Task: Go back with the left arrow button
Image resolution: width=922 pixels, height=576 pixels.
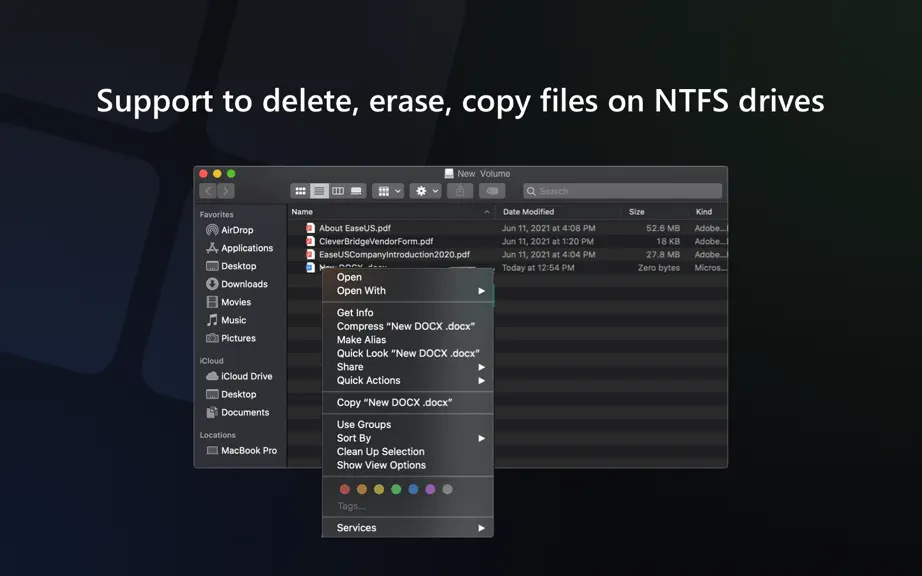Action: click(x=208, y=190)
